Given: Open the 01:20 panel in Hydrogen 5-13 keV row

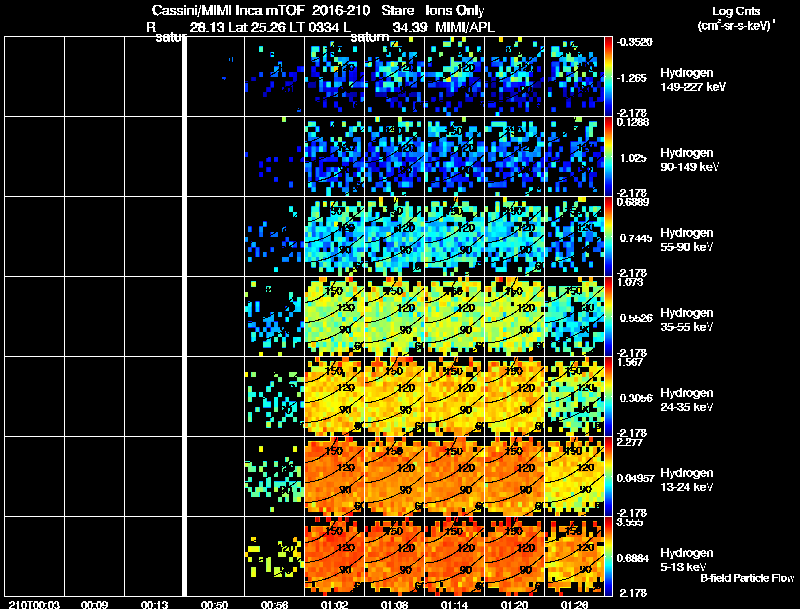Looking at the screenshot, I should click(x=515, y=557).
